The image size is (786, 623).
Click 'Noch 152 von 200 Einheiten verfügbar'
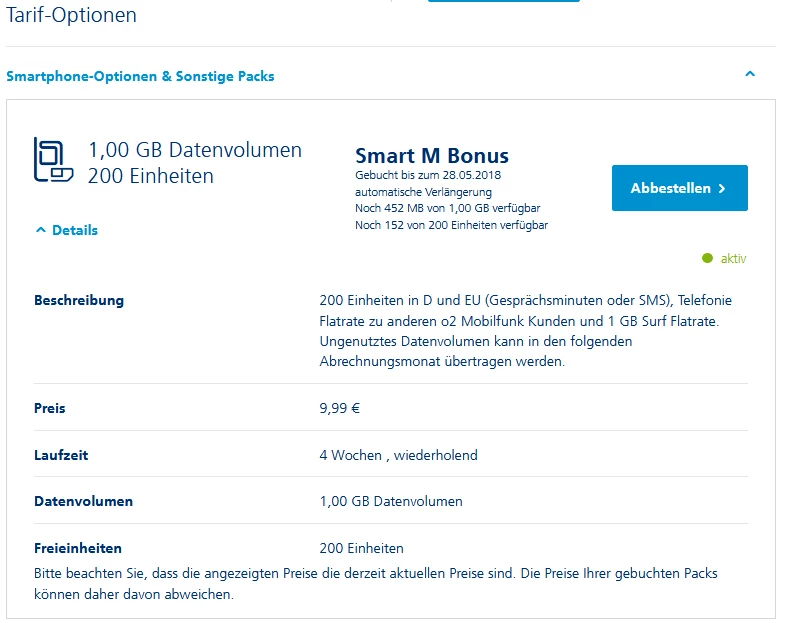452,225
